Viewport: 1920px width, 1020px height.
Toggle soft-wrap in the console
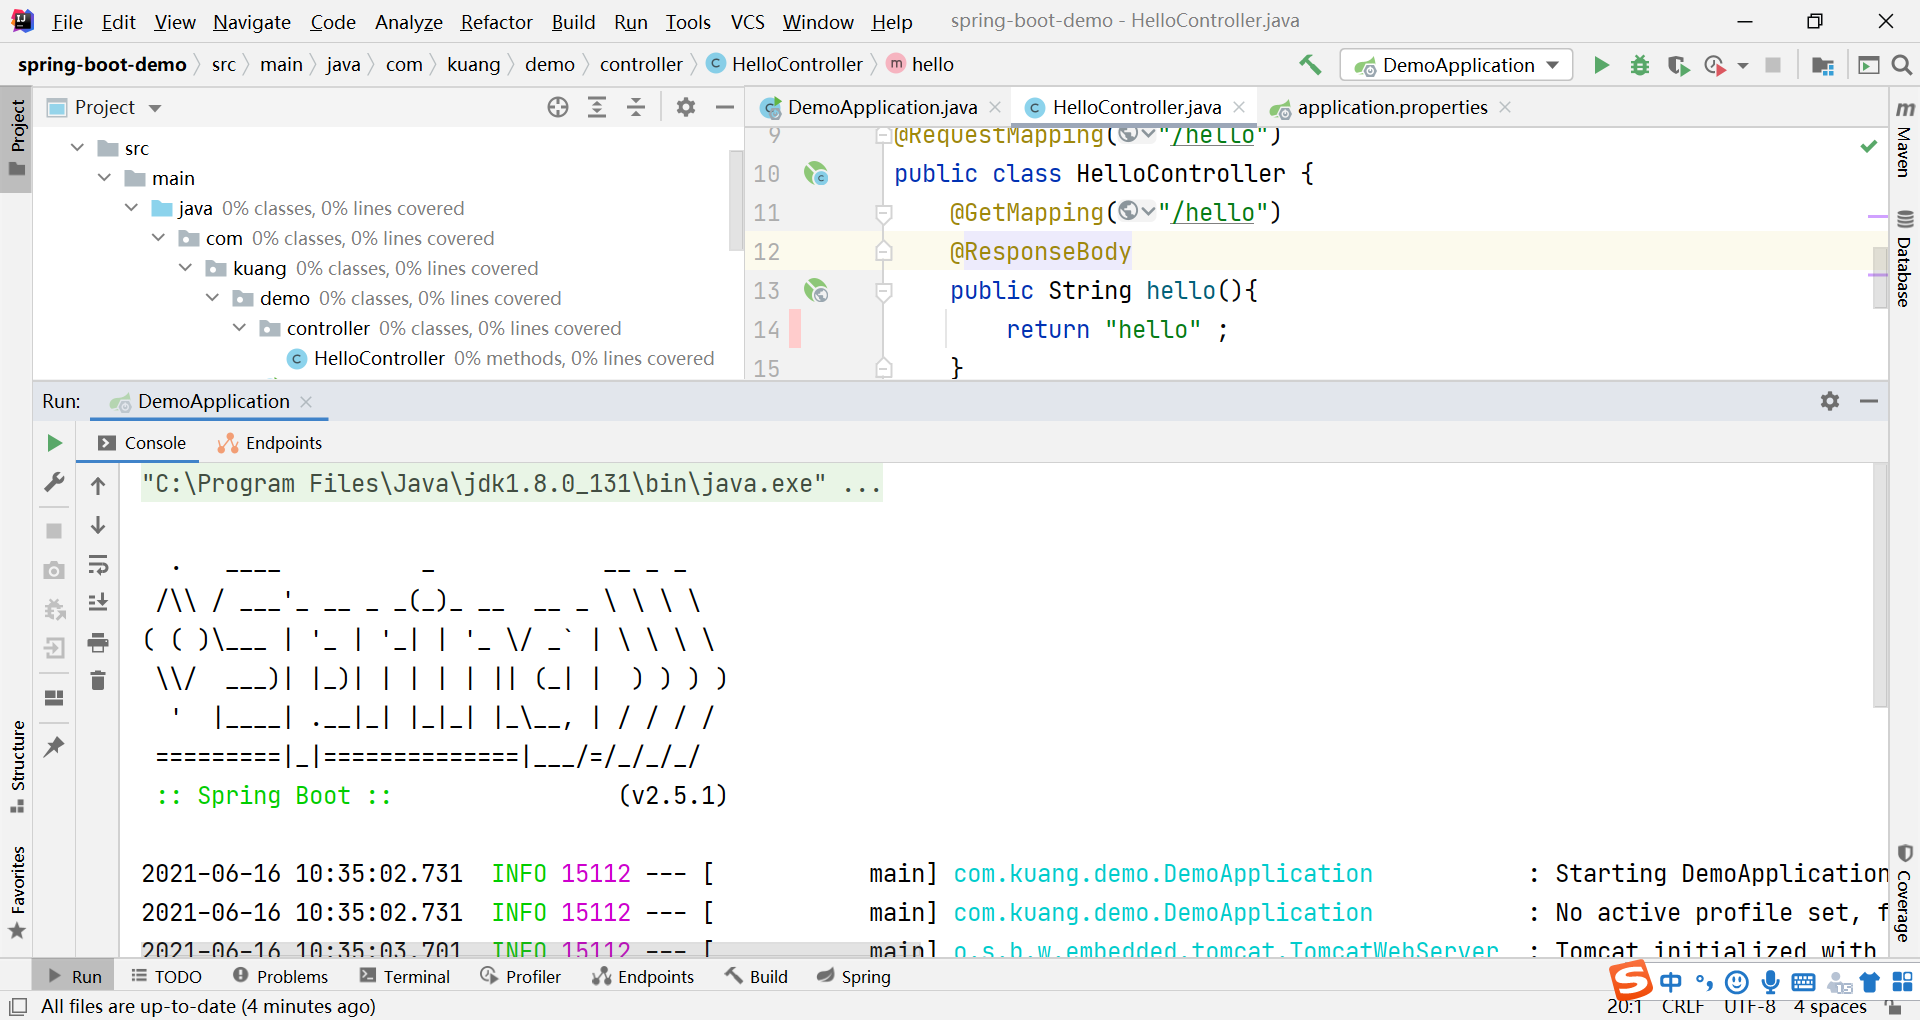pos(98,565)
